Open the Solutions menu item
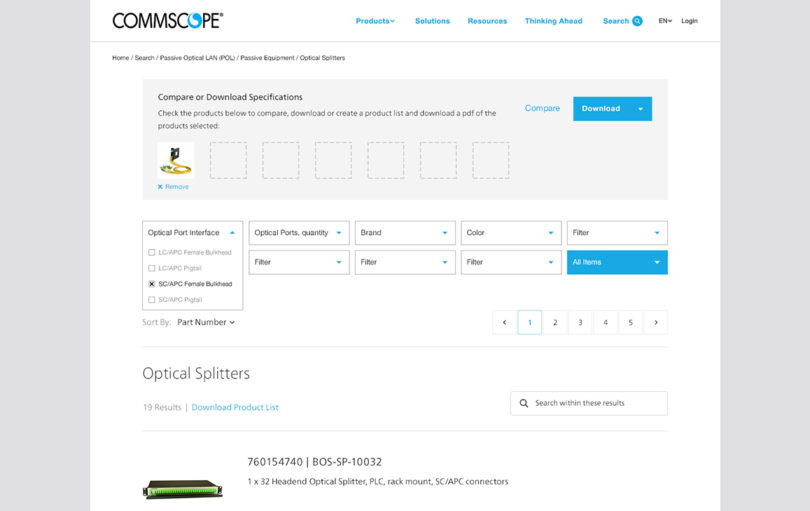This screenshot has width=810, height=511. click(432, 21)
